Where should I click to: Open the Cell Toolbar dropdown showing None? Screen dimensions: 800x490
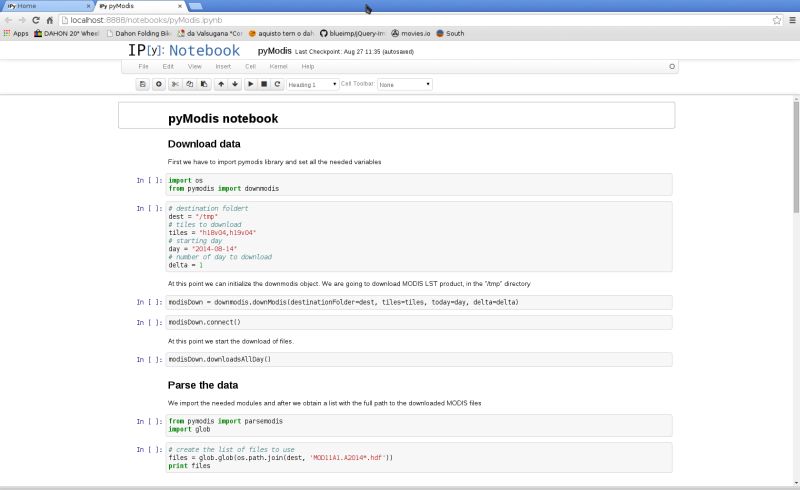(405, 84)
